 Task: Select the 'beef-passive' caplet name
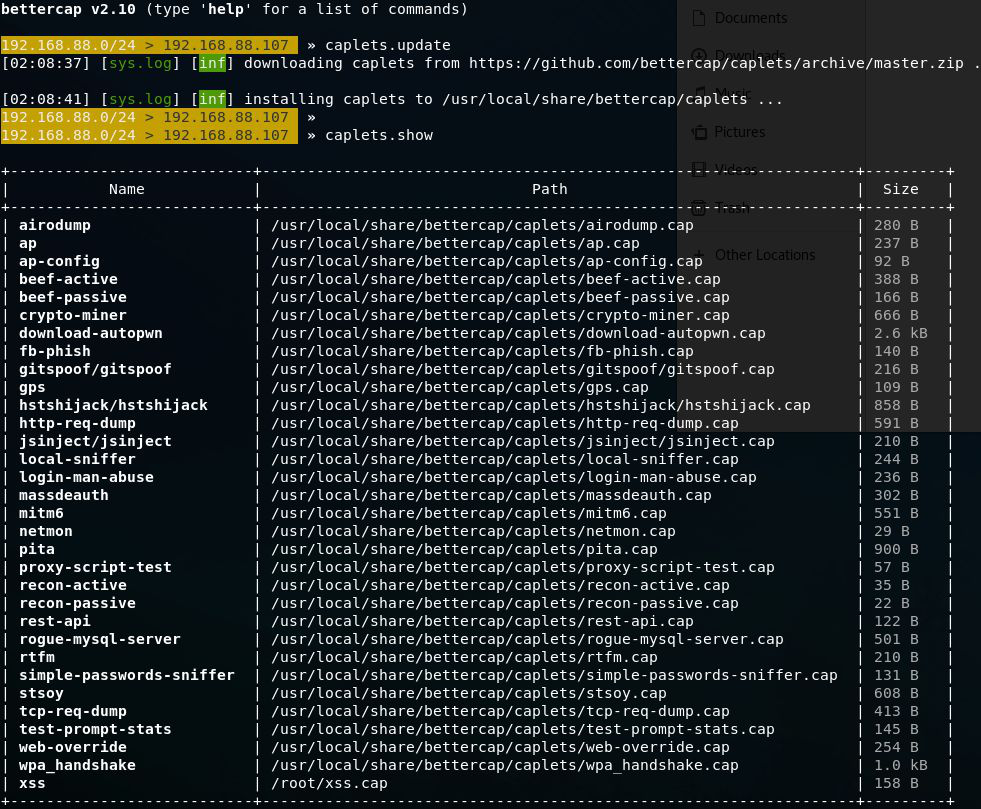[x=73, y=297]
